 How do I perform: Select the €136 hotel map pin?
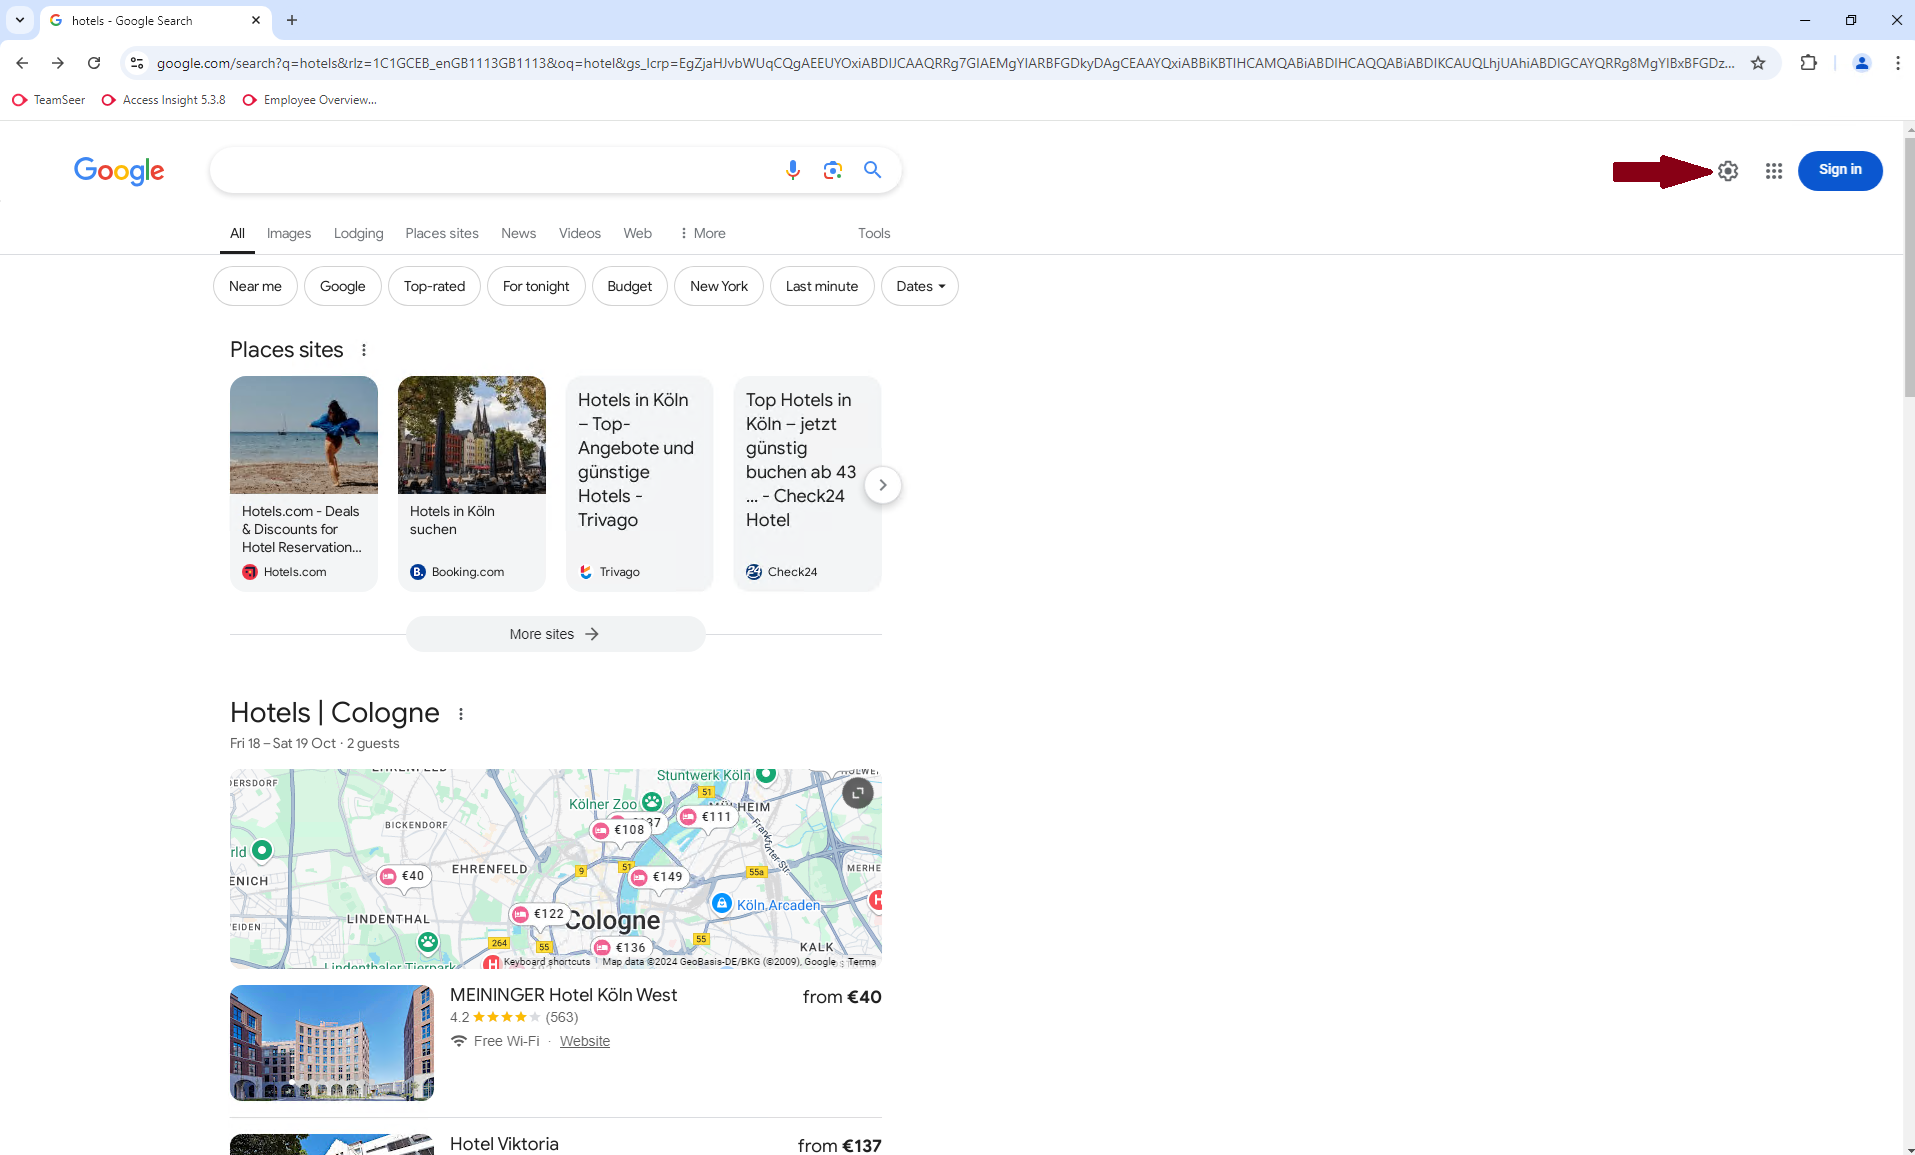[x=621, y=948]
